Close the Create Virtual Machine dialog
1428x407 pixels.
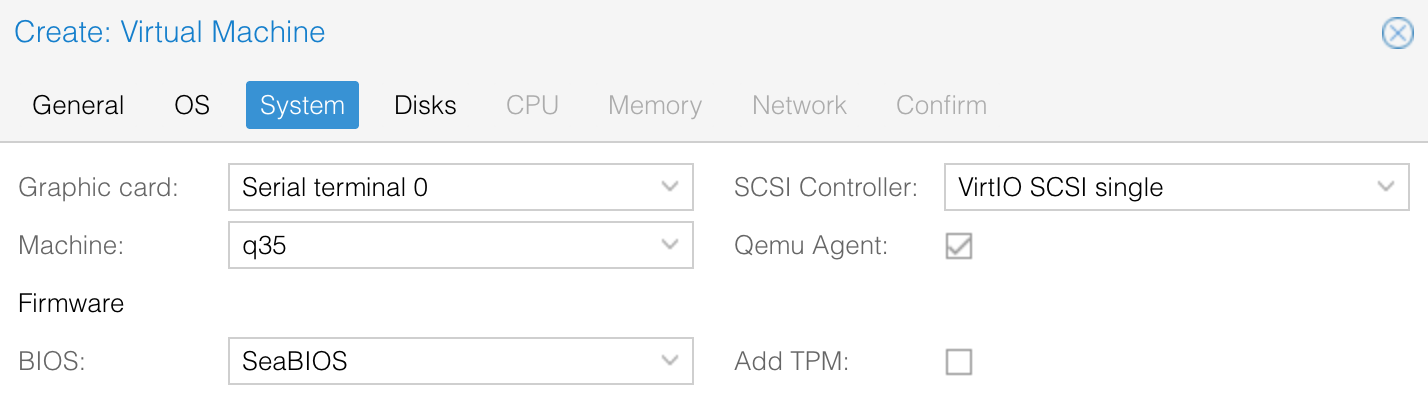point(1397,34)
